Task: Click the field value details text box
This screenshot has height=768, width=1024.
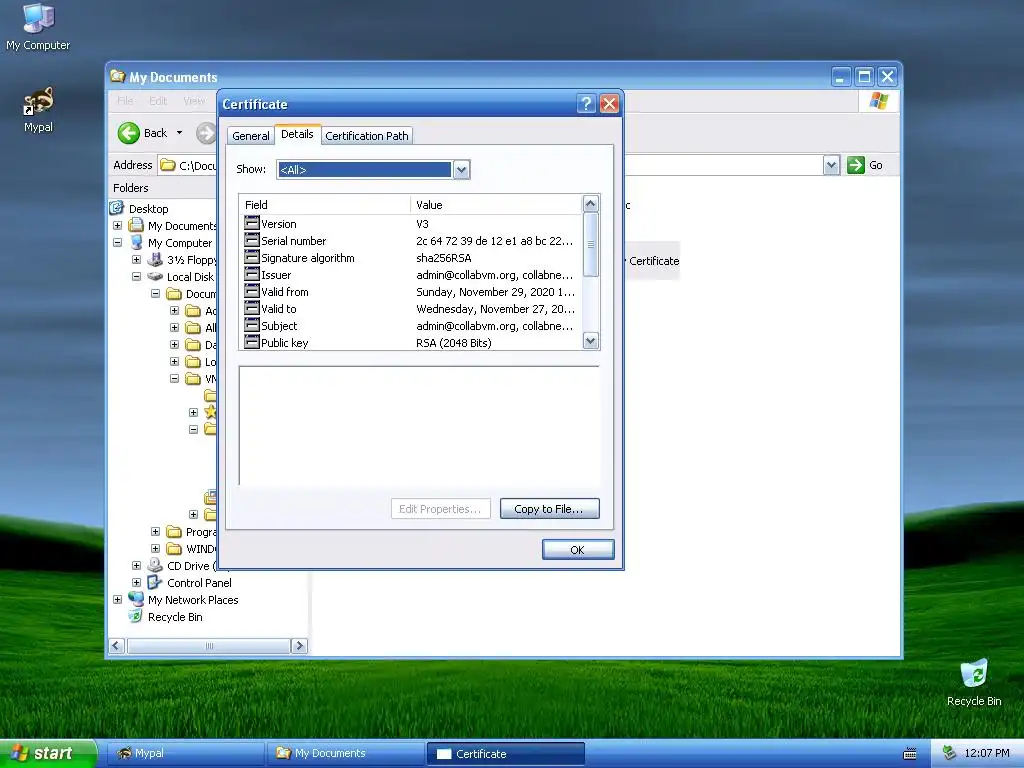Action: [x=419, y=426]
